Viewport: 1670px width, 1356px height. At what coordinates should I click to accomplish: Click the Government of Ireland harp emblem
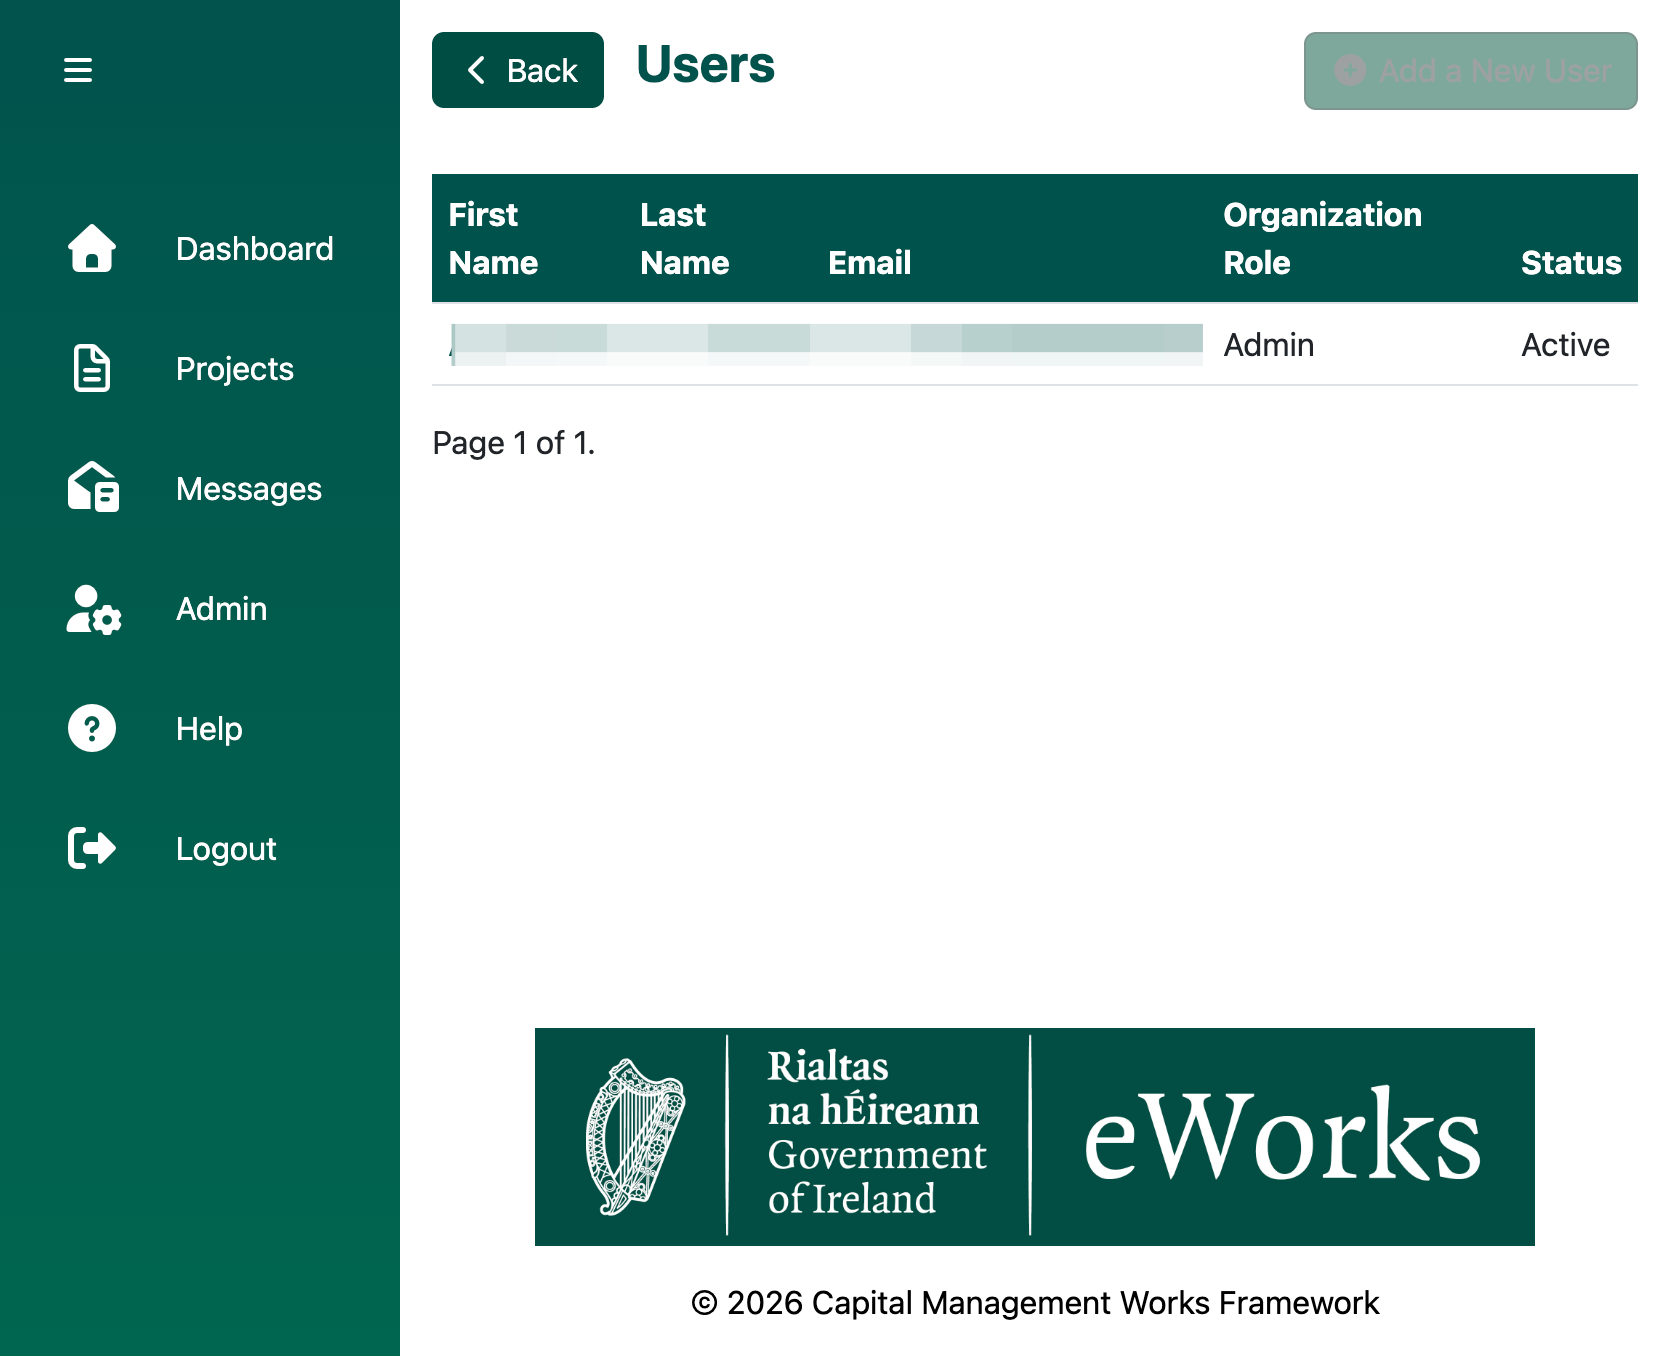click(x=635, y=1137)
